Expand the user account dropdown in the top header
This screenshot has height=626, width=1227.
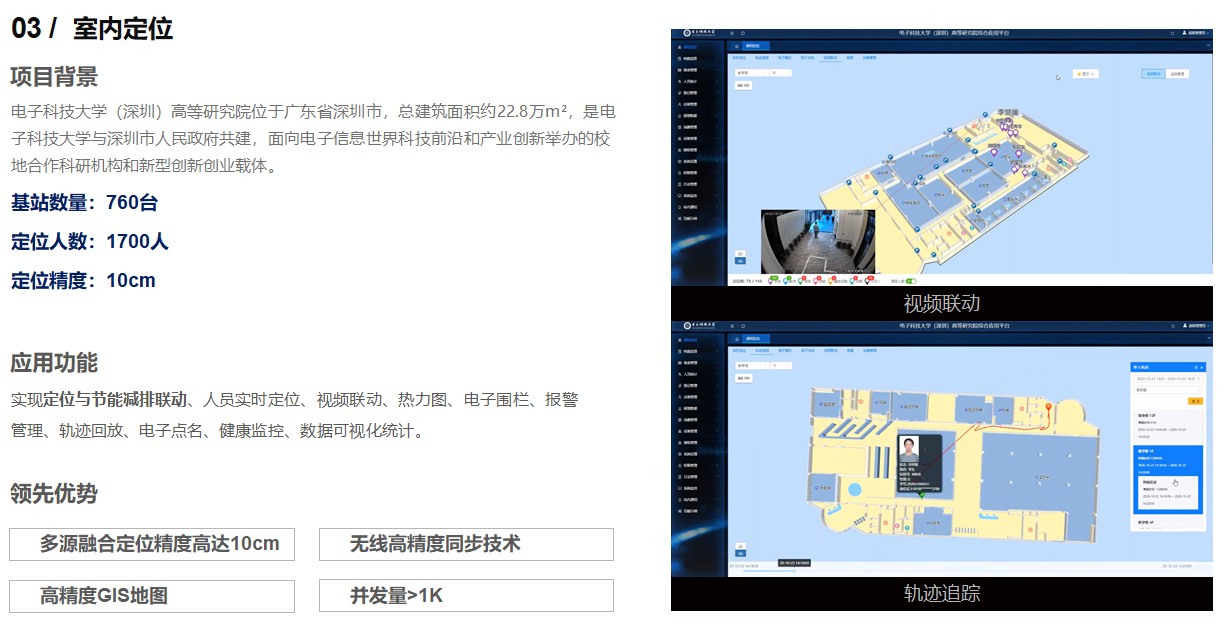(x=1194, y=33)
